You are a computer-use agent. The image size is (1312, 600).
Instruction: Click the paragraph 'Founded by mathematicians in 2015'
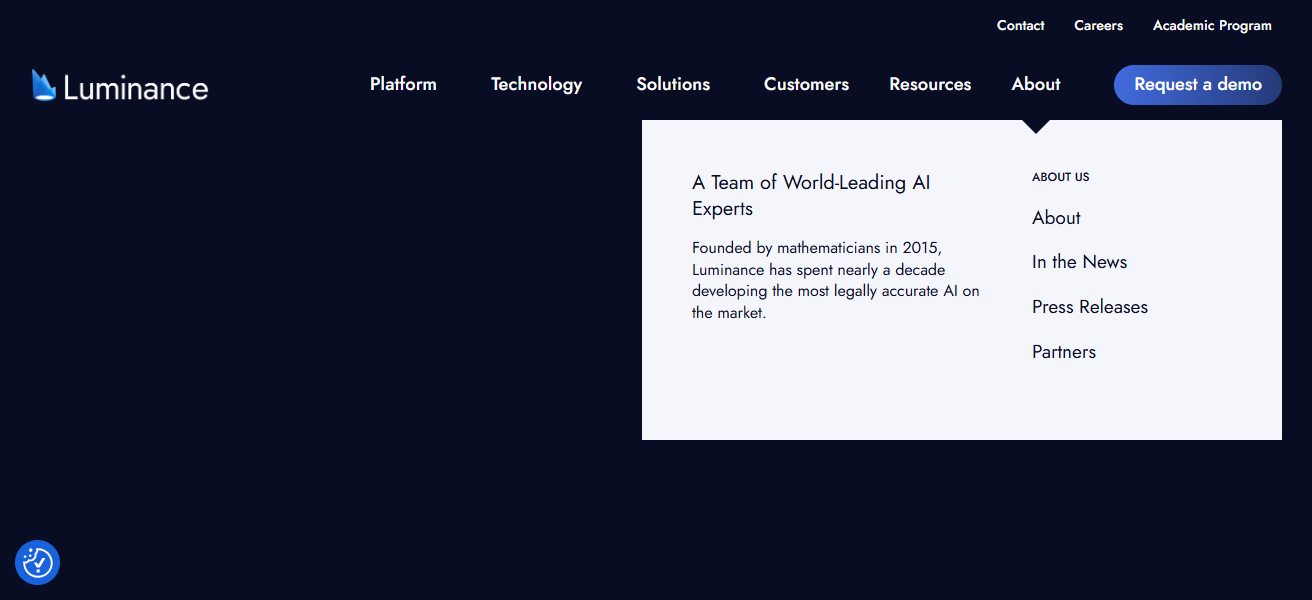tap(836, 280)
